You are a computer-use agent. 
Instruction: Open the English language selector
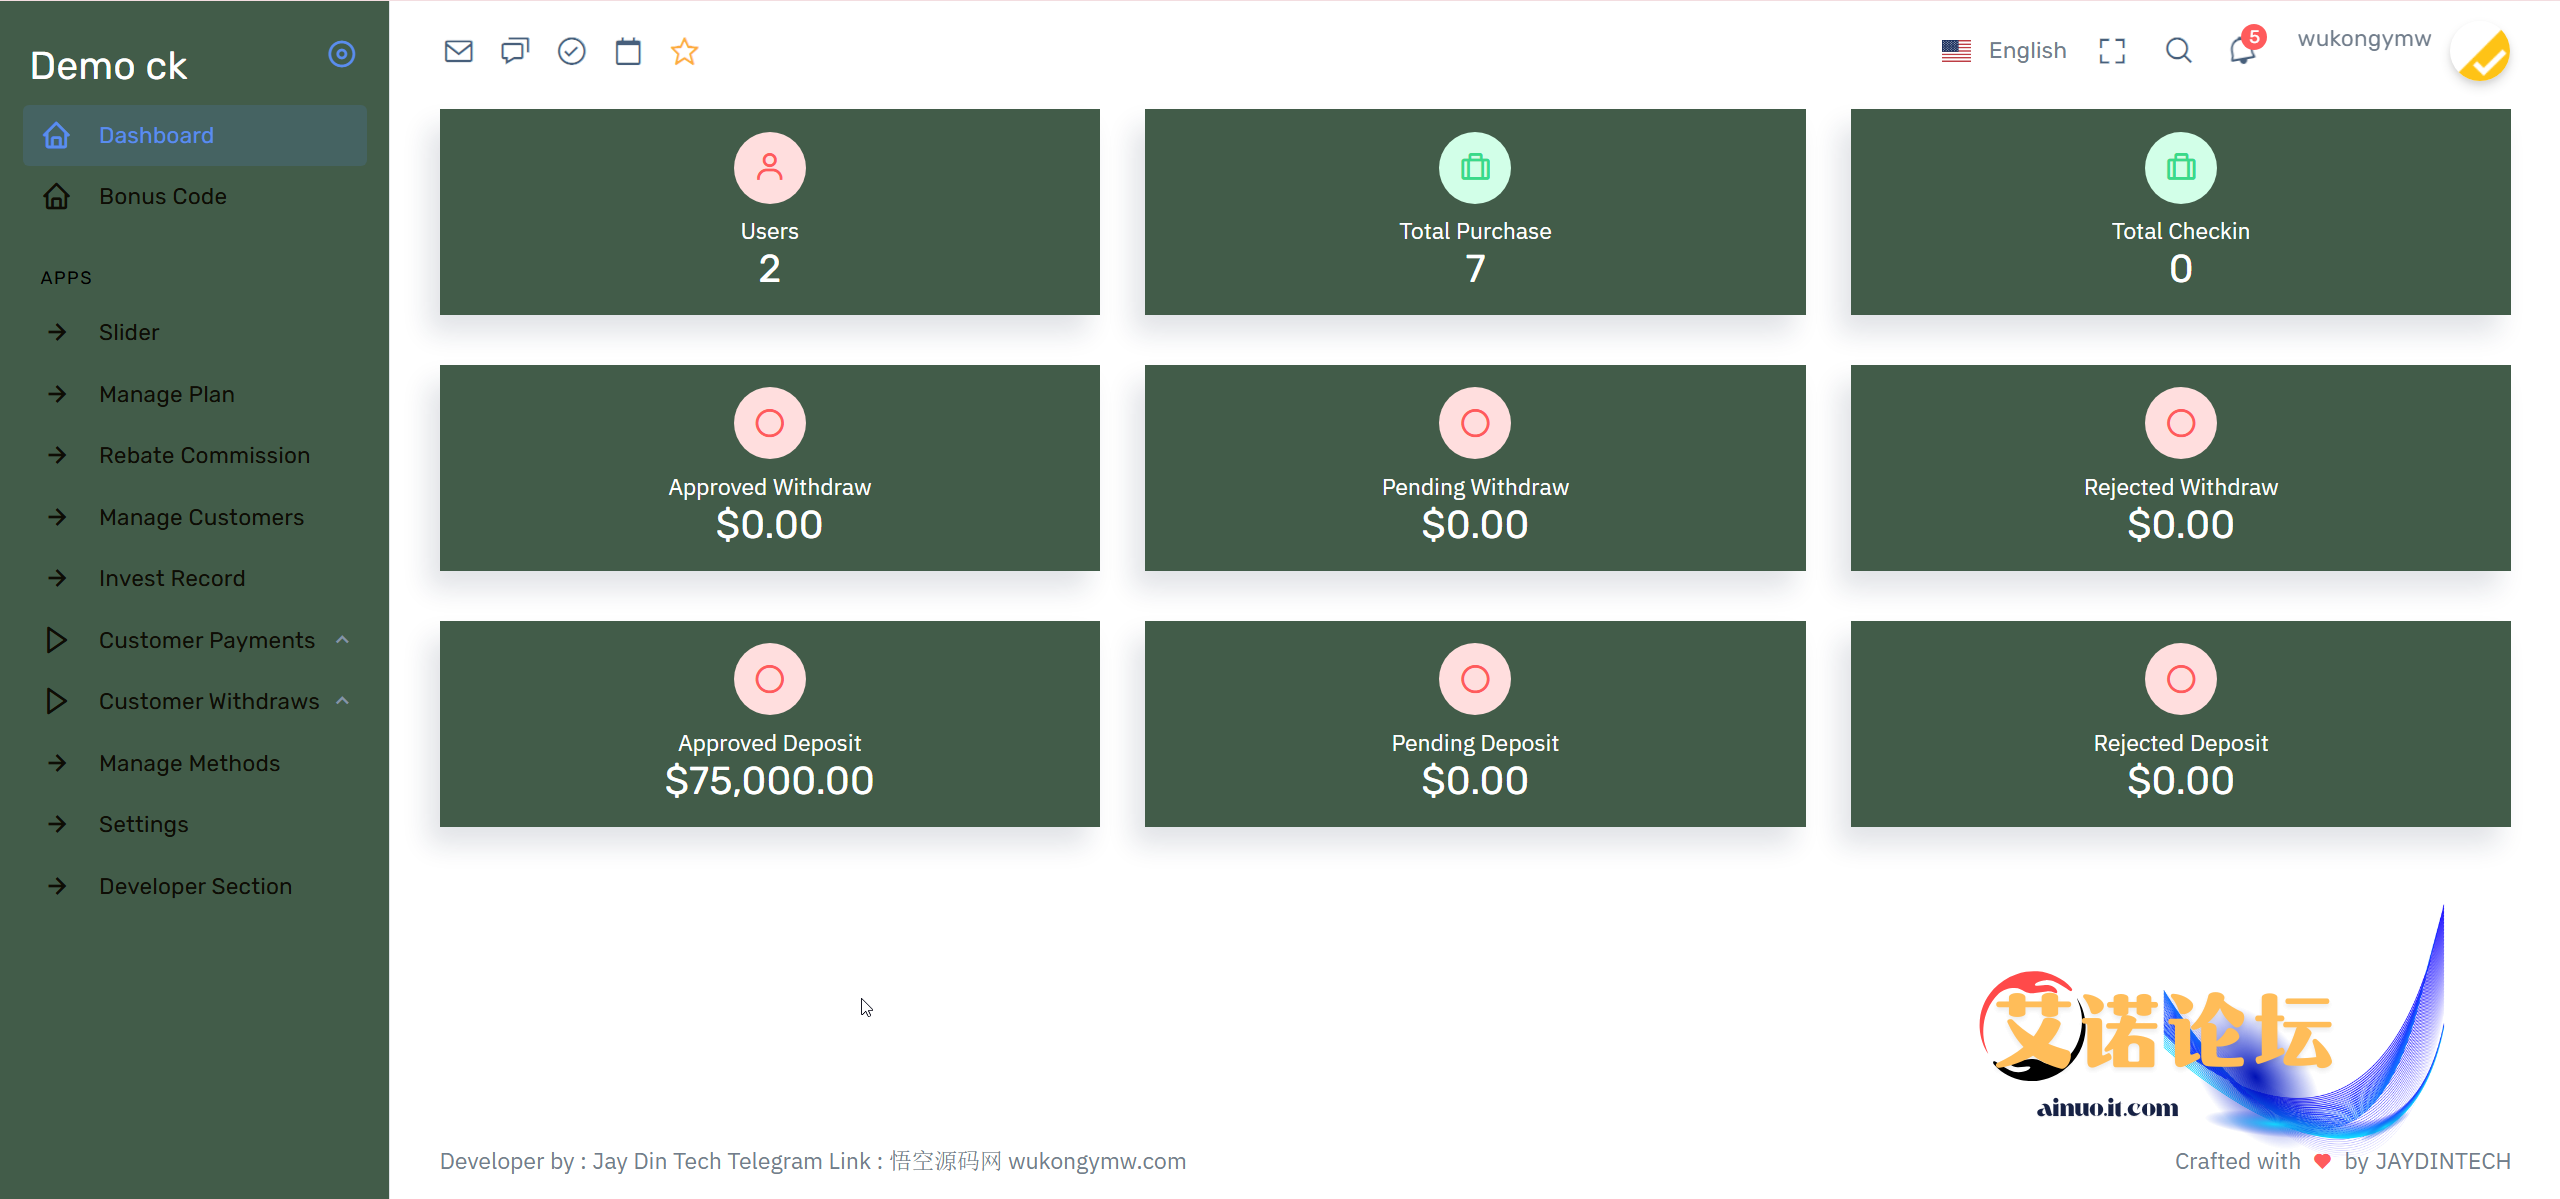(x=2004, y=51)
